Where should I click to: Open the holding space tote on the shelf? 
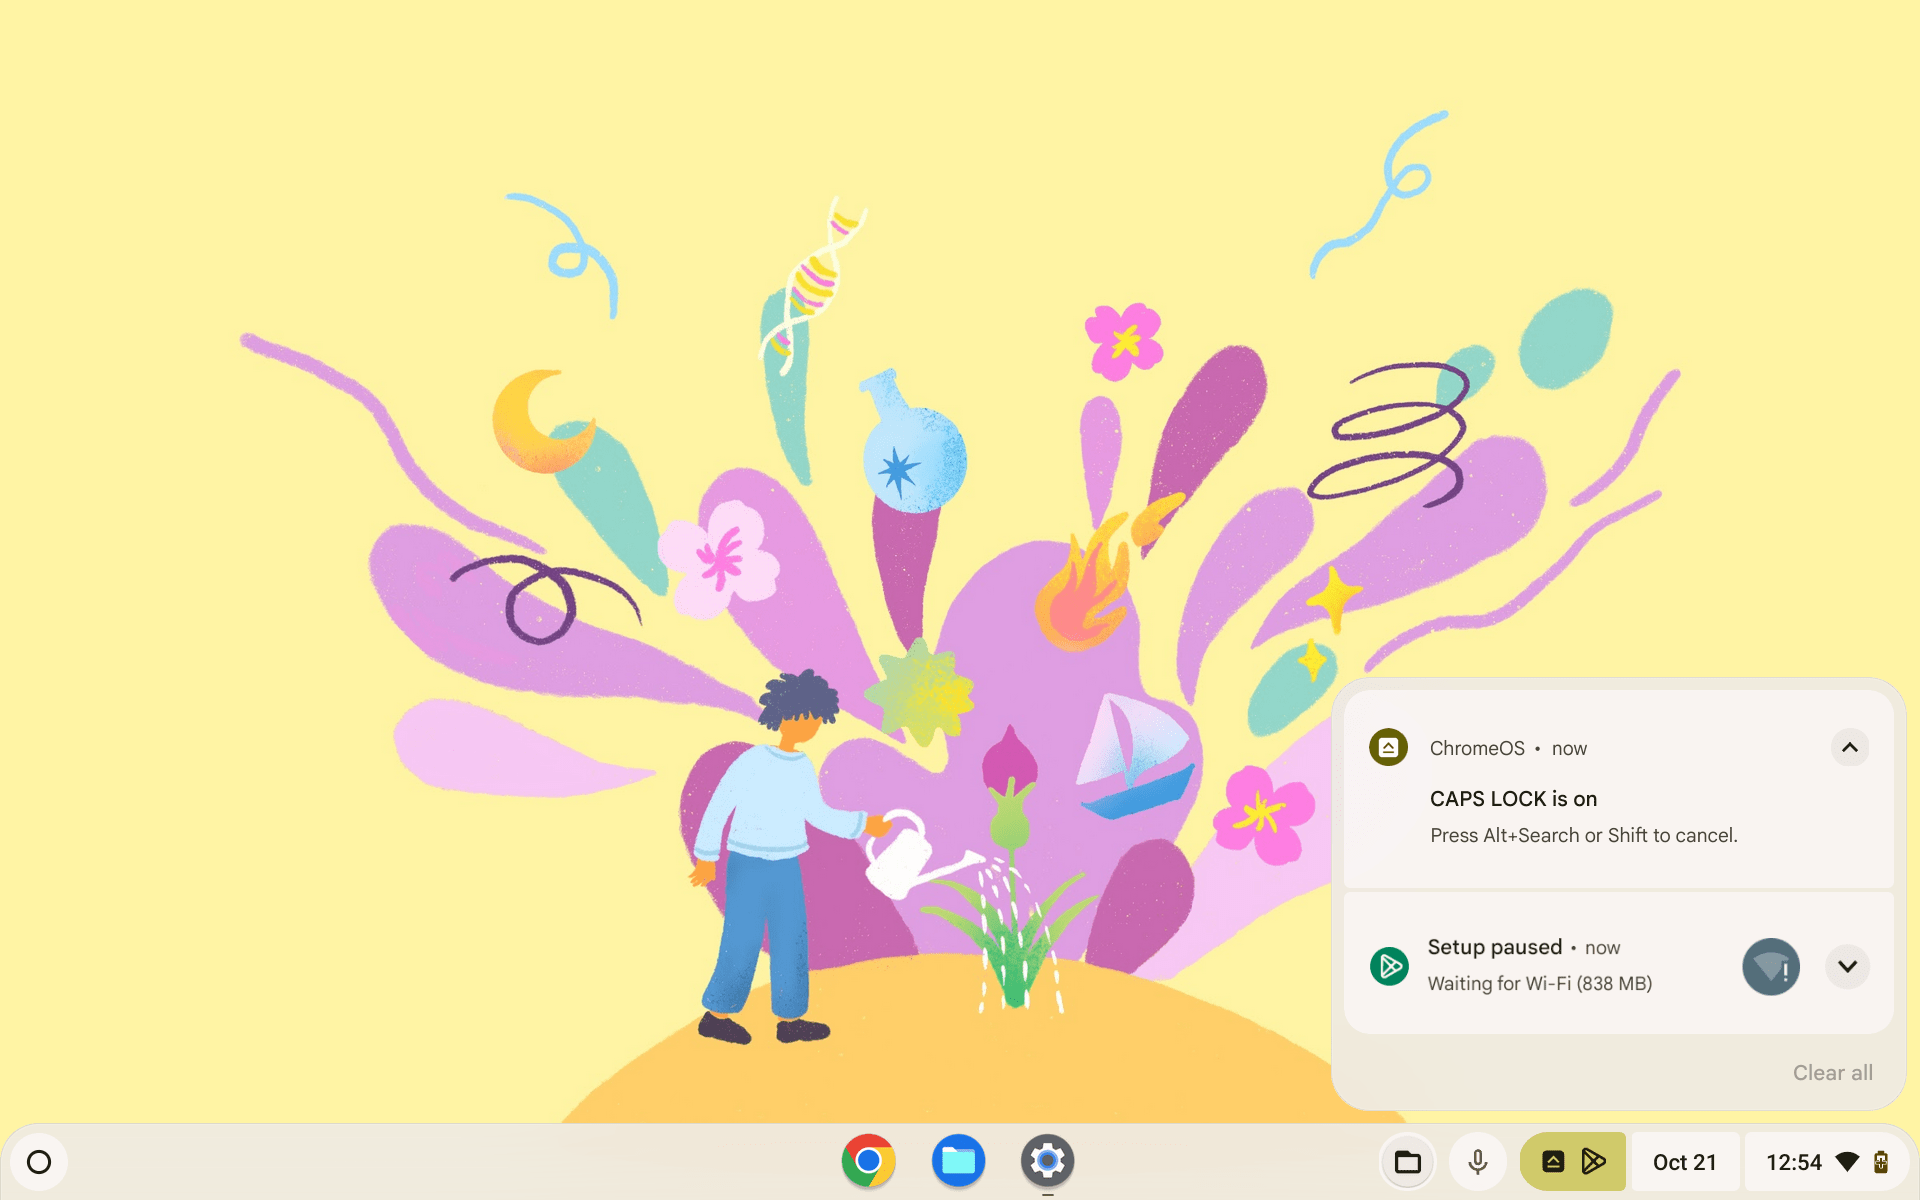pos(1408,1161)
